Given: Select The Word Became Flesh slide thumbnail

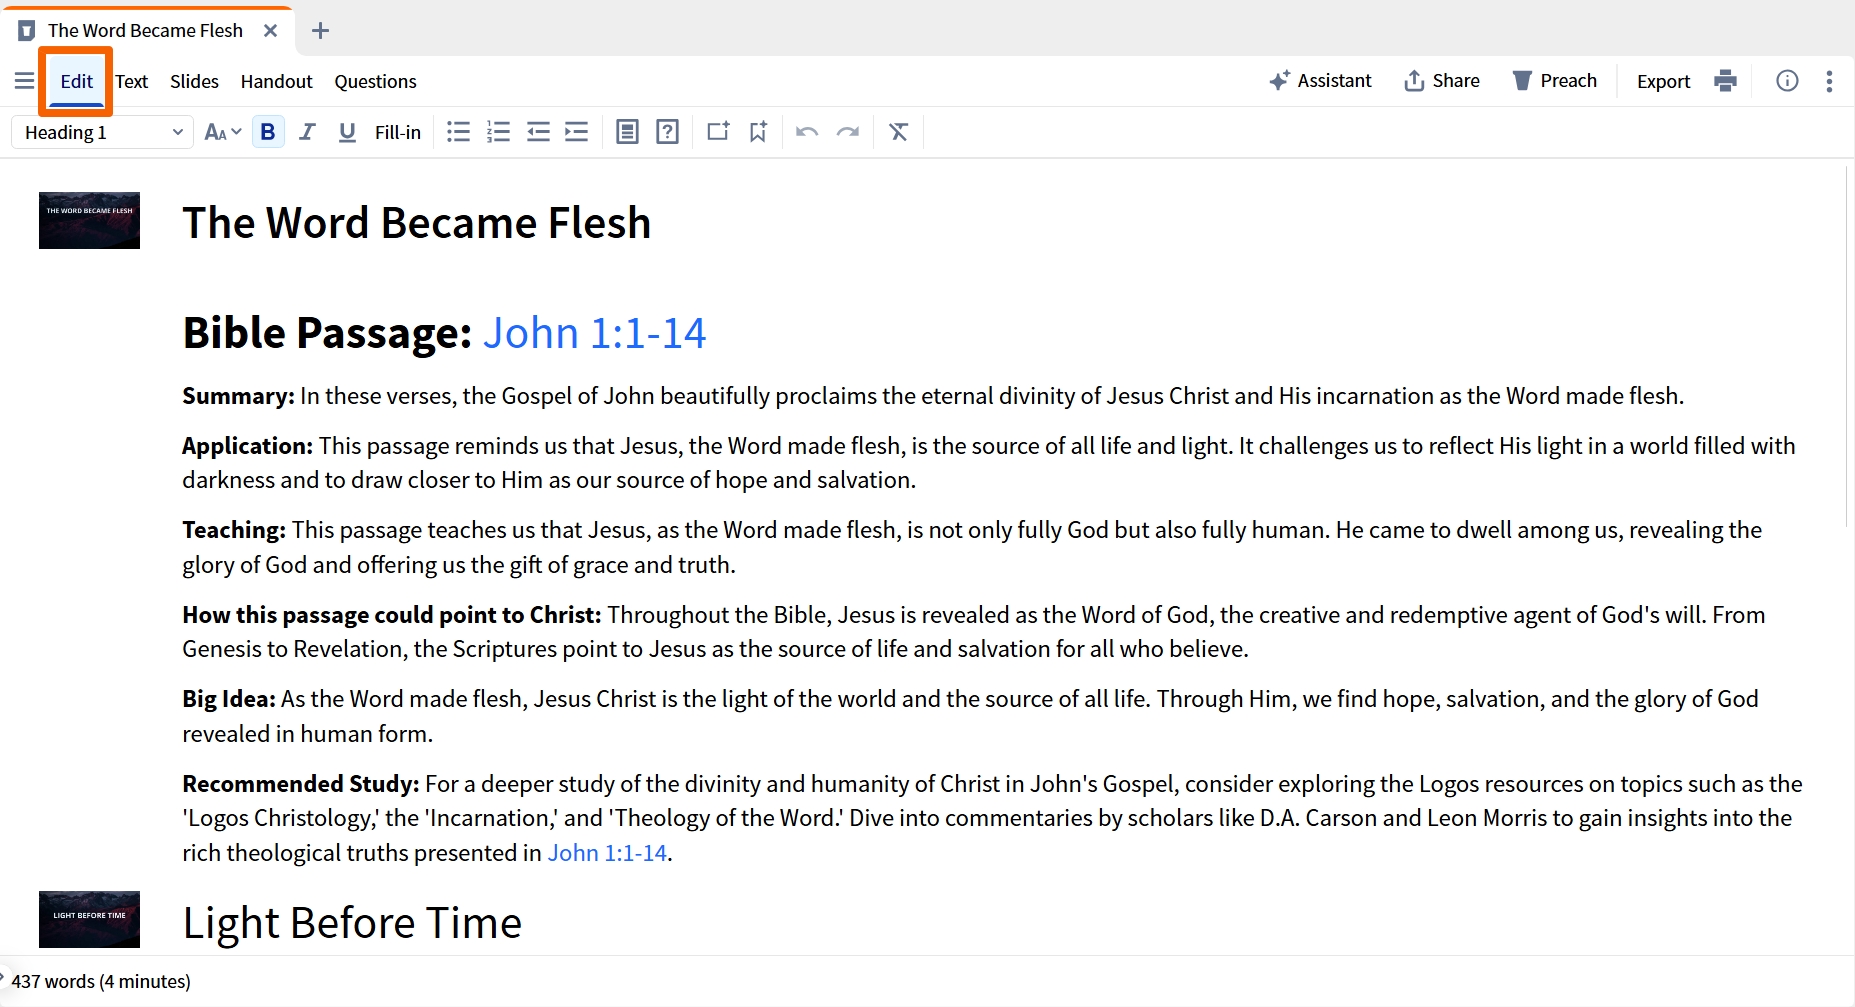Looking at the screenshot, I should point(89,220).
